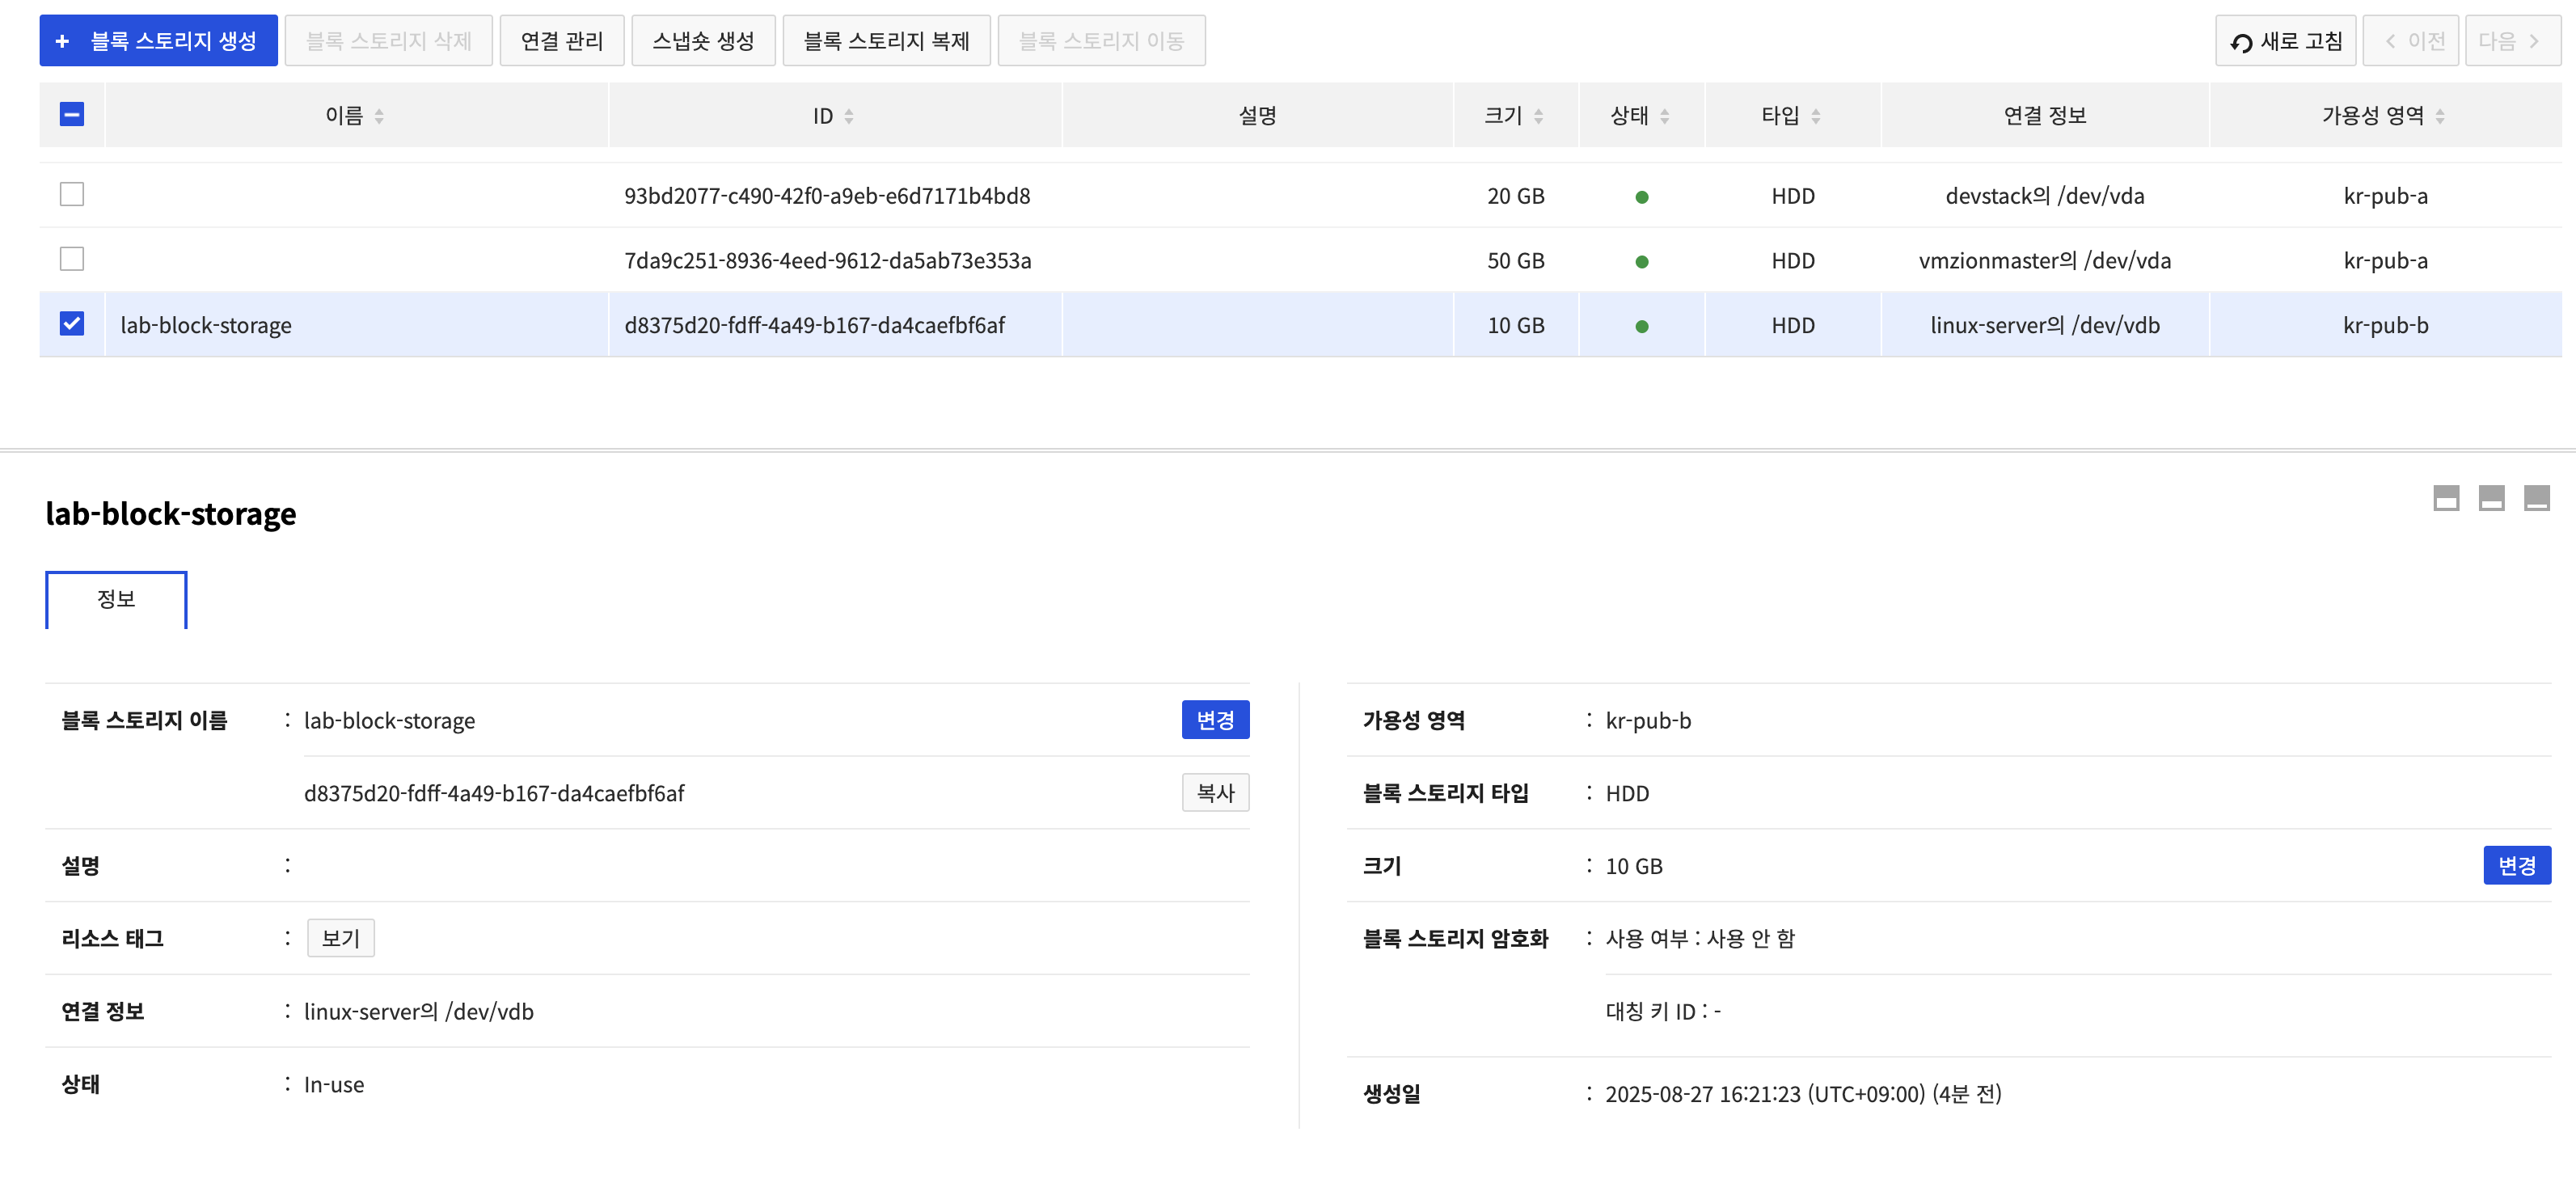Click the medium panel height layout icon
Screen dimensions: 2576x1187
(x=2490, y=498)
